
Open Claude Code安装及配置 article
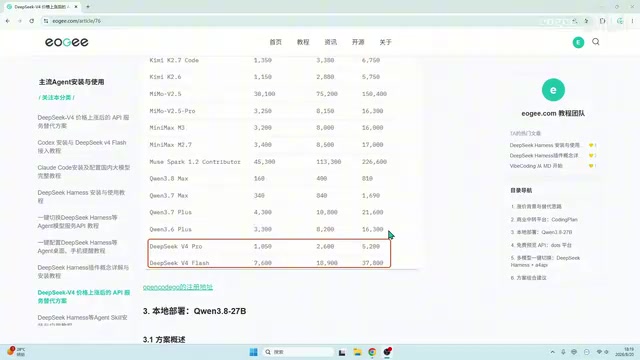[84, 171]
